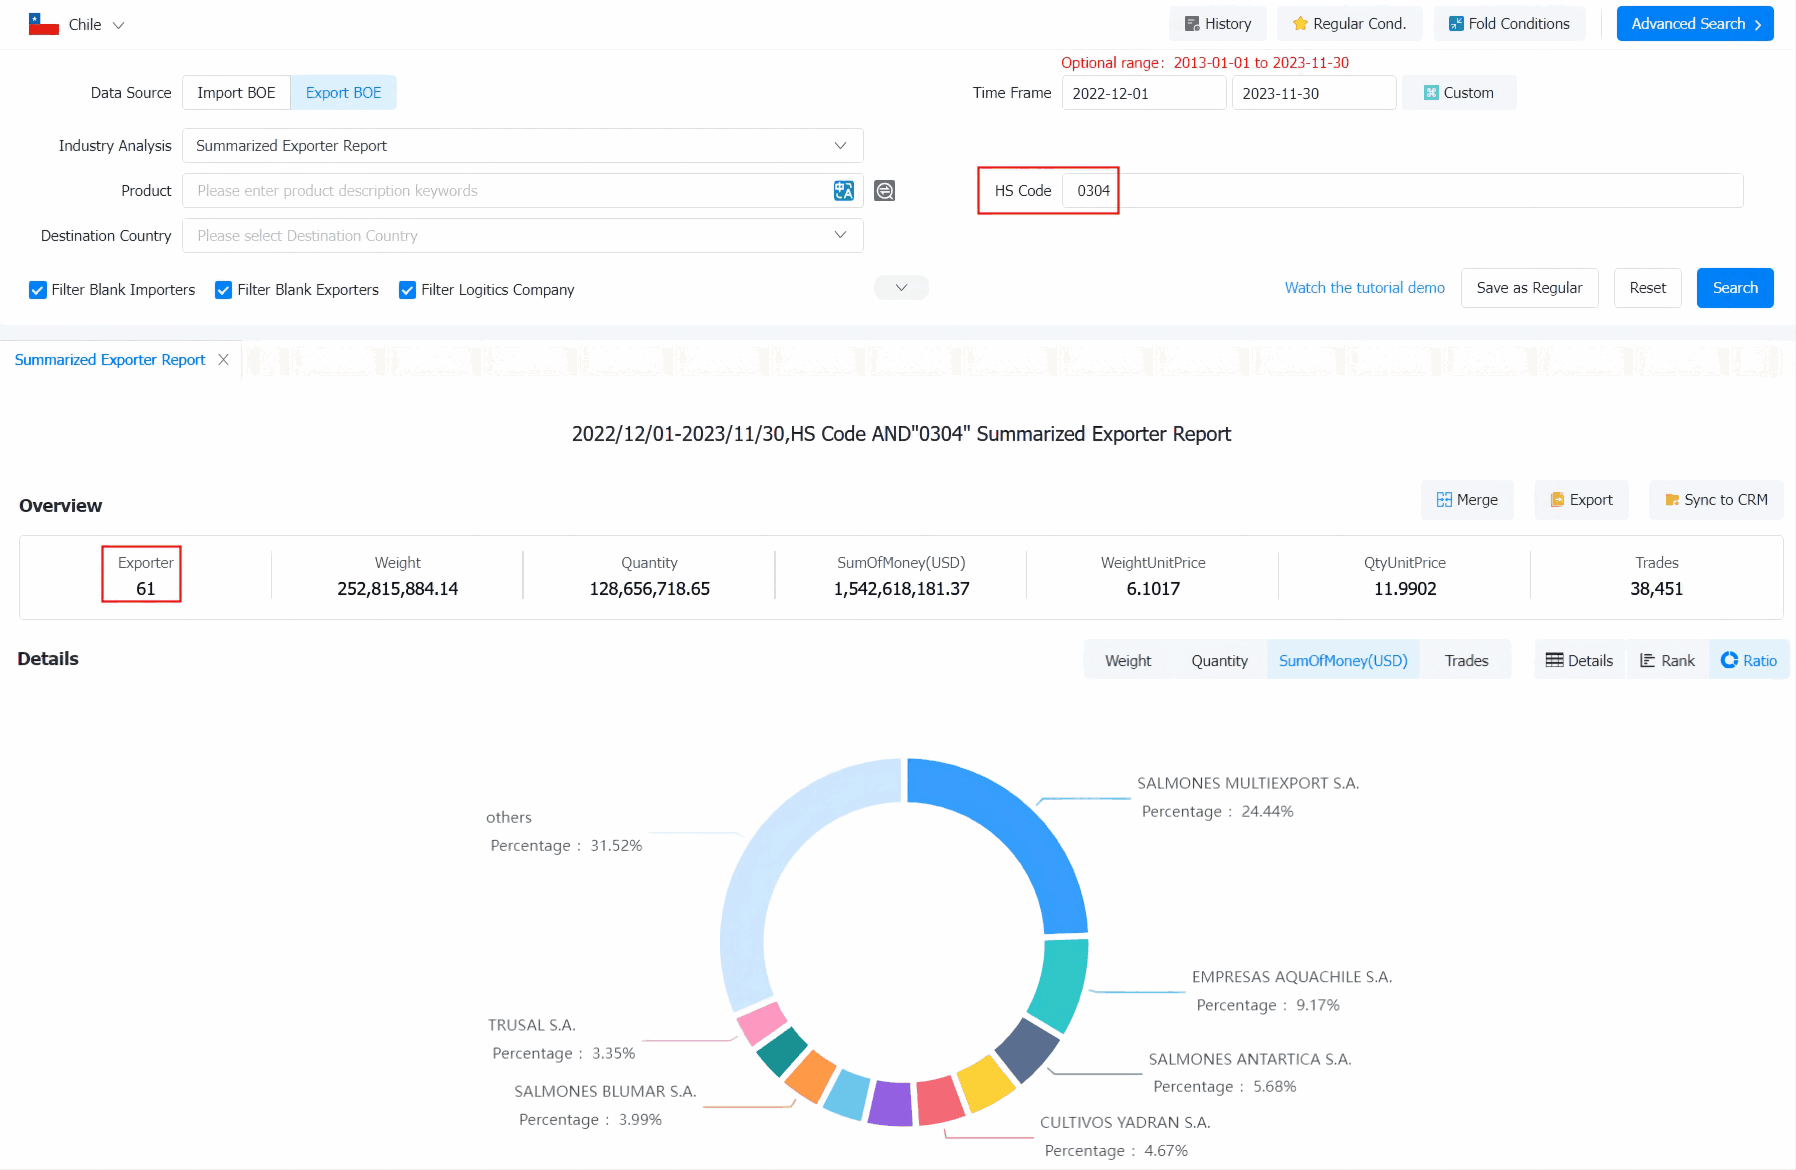Select Summarized Exporter Report tab
The width and height of the screenshot is (1796, 1170).
coord(110,360)
